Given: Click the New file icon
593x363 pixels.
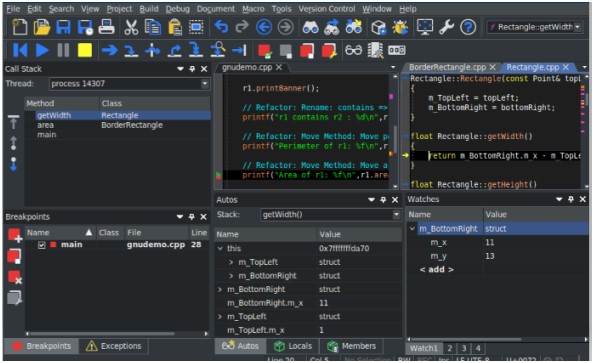Looking at the screenshot, I should [x=20, y=27].
